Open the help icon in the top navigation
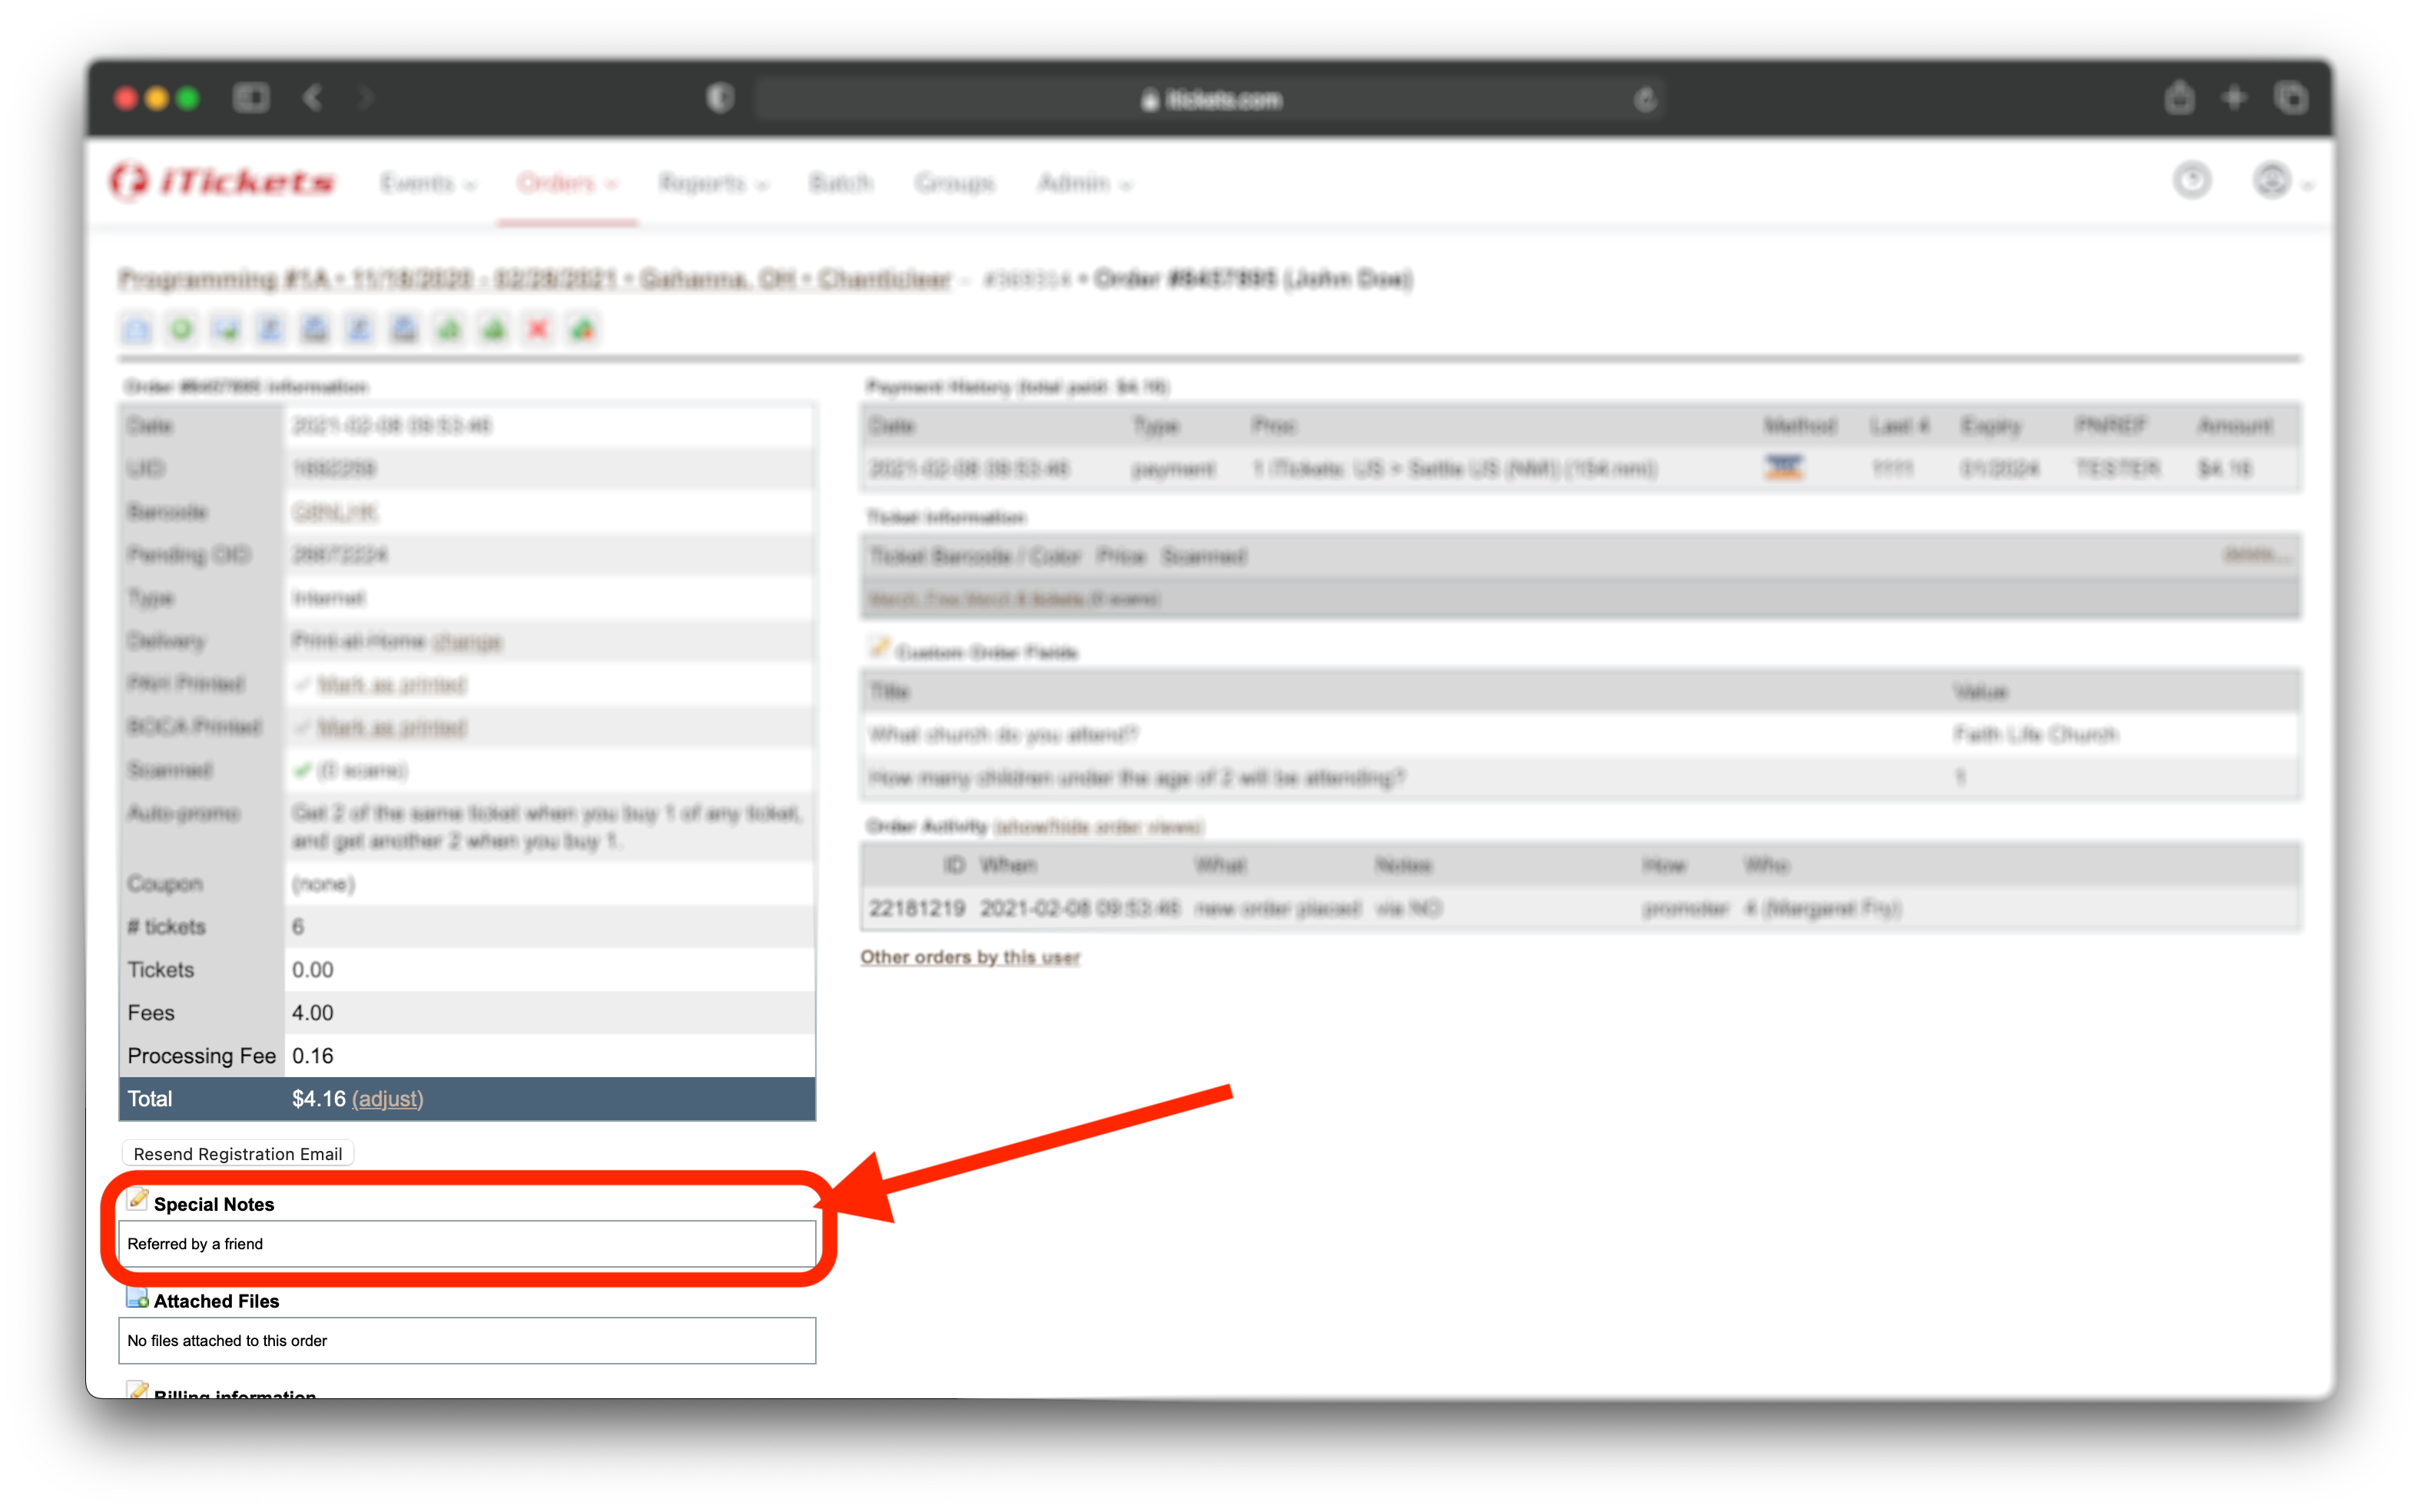Image resolution: width=2420 pixels, height=1512 pixels. (x=2192, y=181)
